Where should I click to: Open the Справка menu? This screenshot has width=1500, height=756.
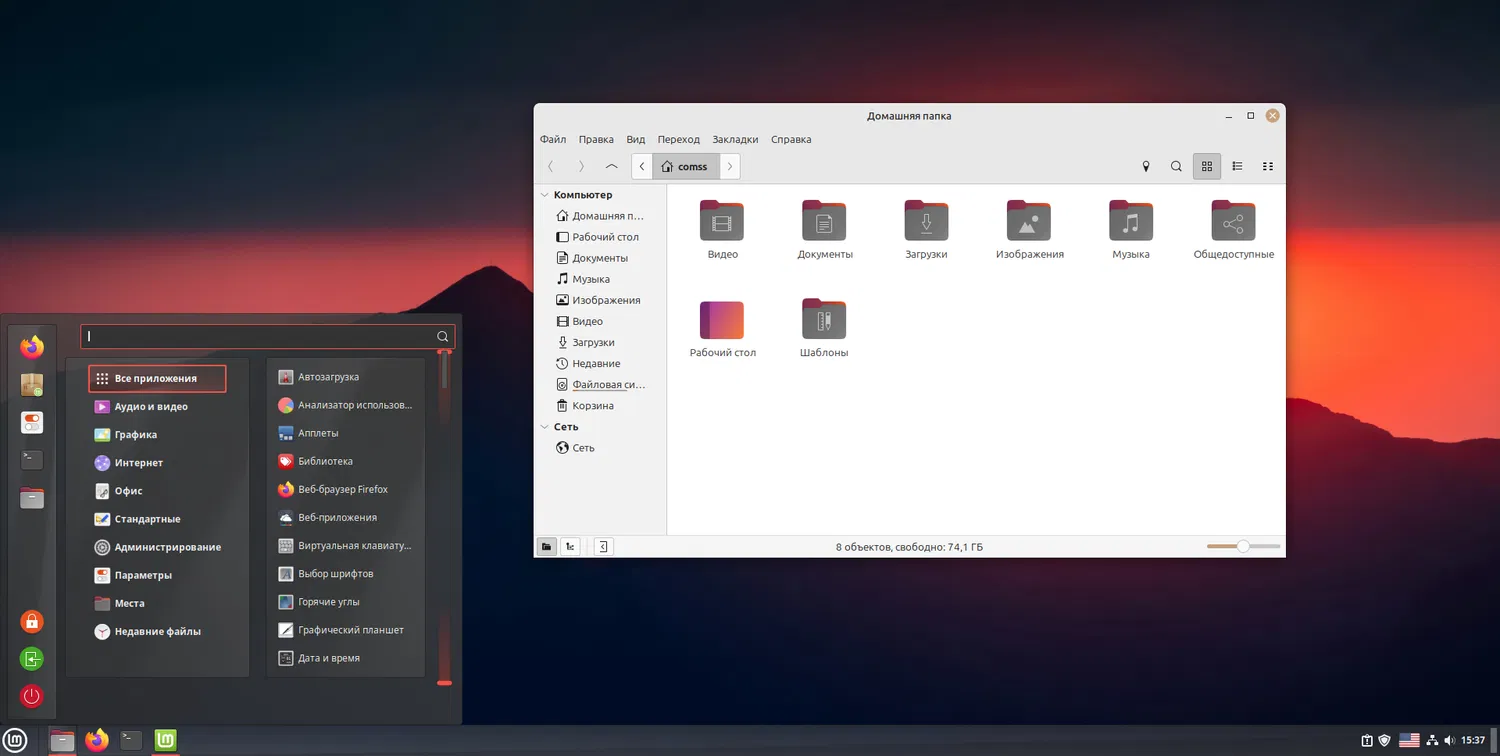tap(791, 139)
